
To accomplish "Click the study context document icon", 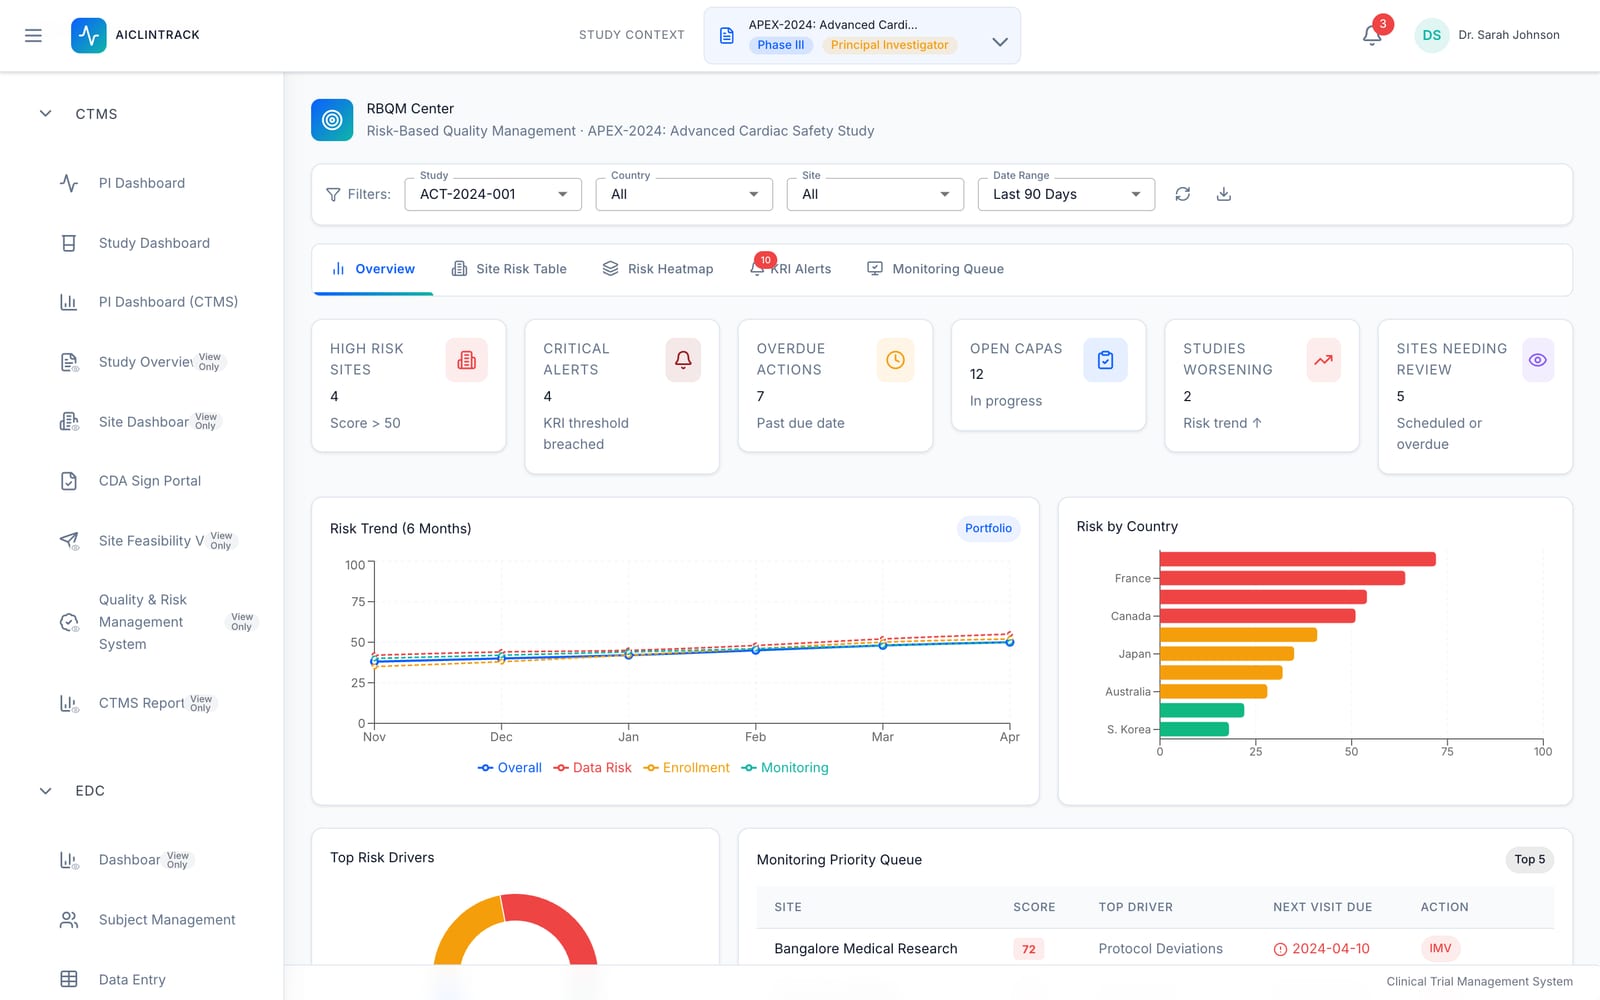I will coord(727,36).
